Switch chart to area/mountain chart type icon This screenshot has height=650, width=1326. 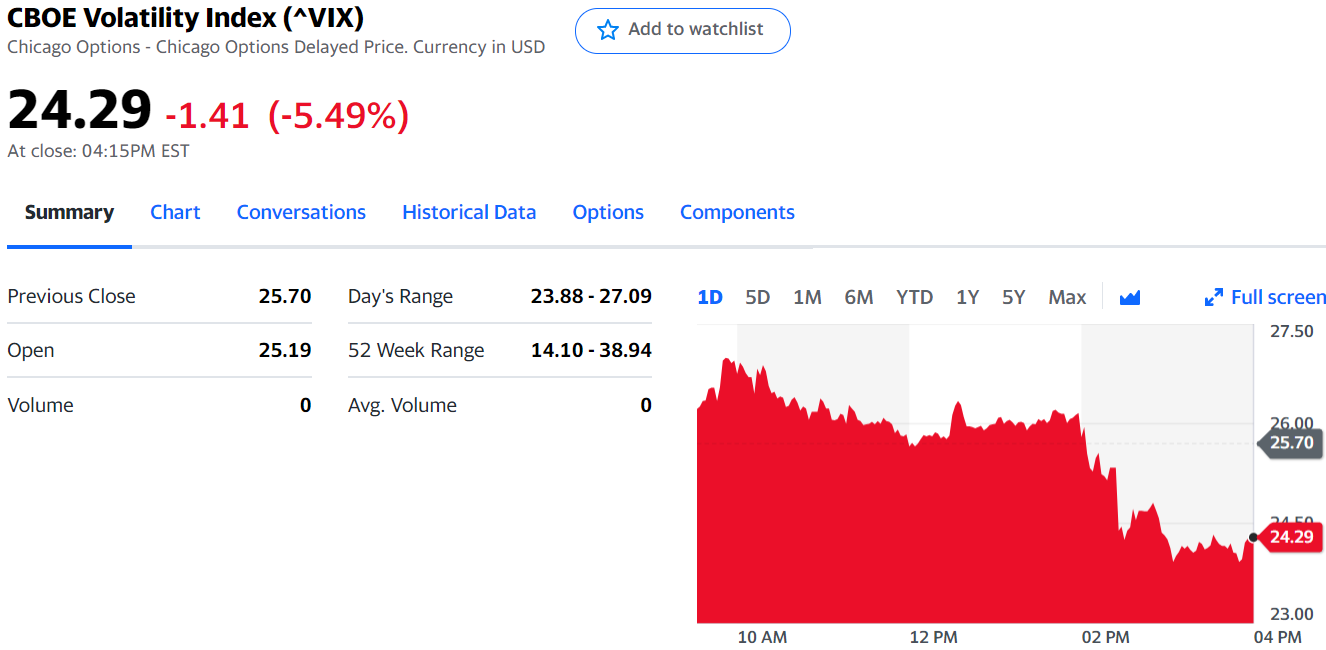(x=1130, y=297)
